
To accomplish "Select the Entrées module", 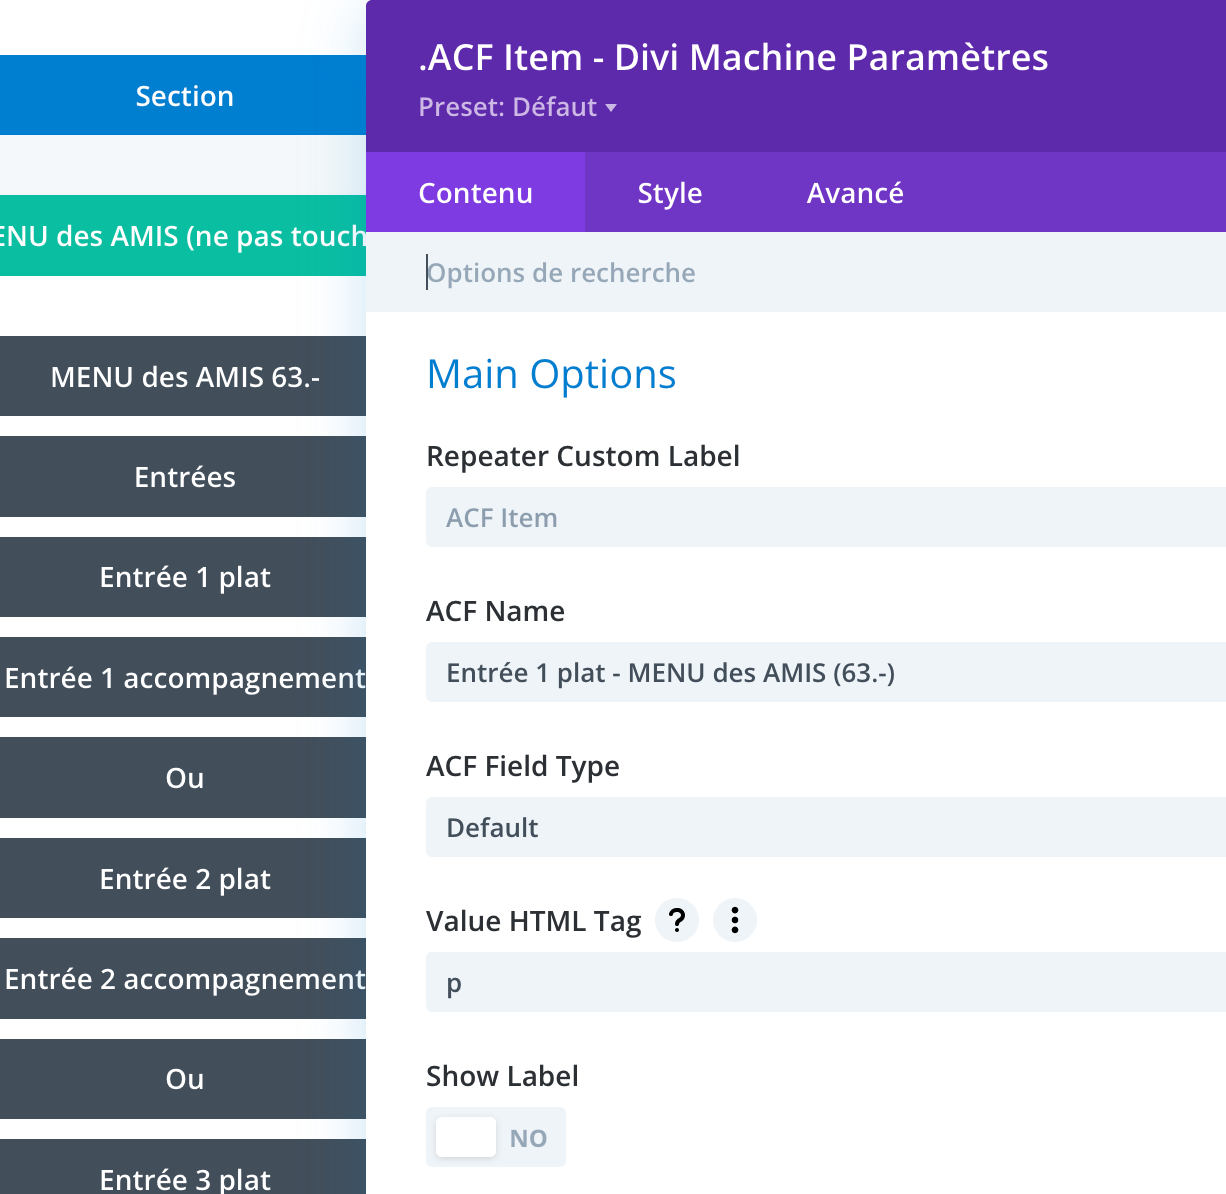I will [184, 477].
